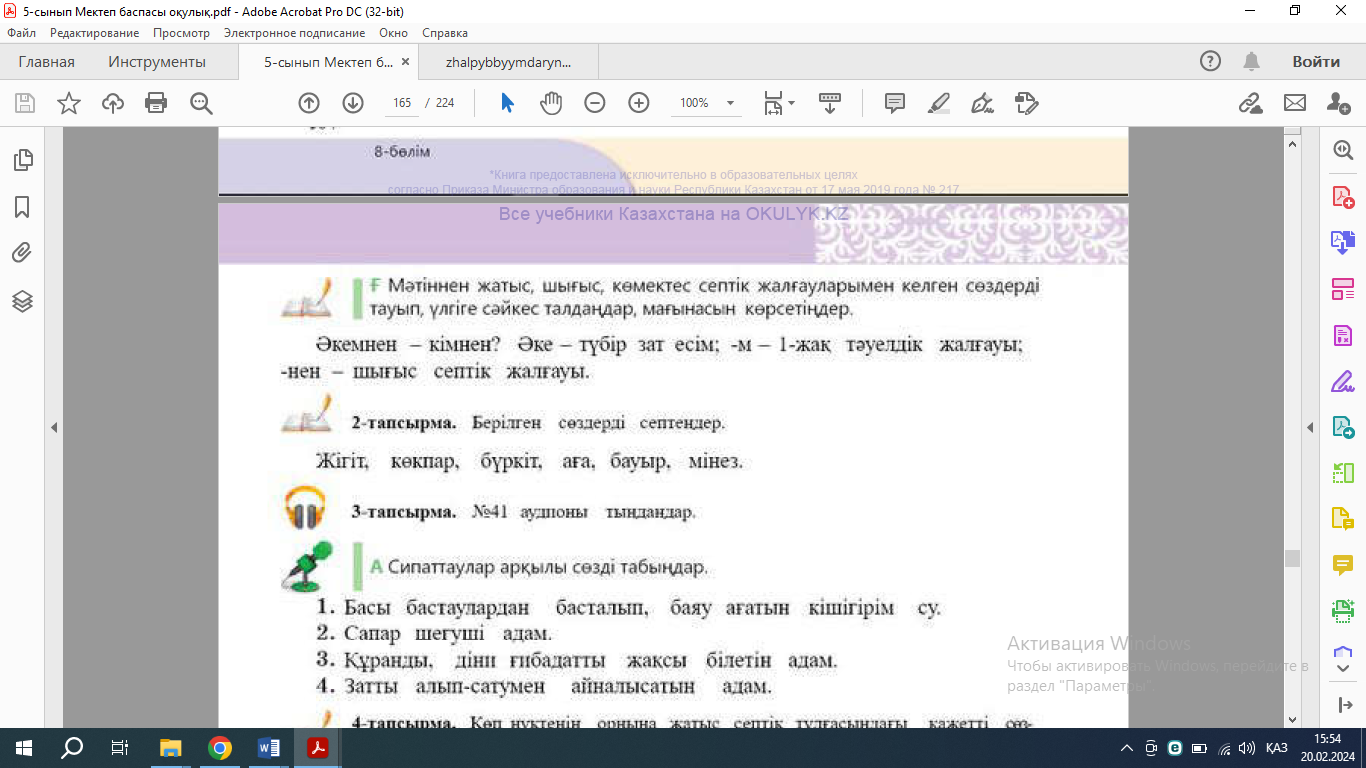
Task: Open the Редактирование menu
Action: tap(94, 33)
